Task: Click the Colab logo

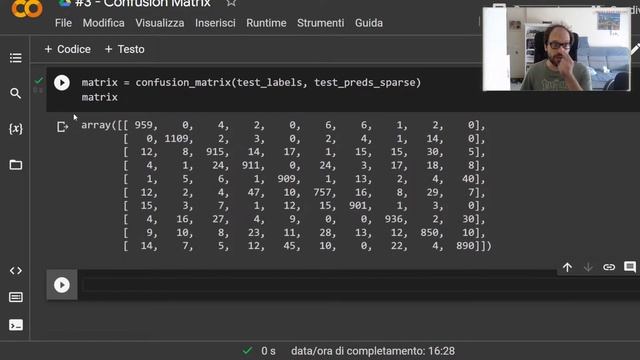Action: (27, 8)
